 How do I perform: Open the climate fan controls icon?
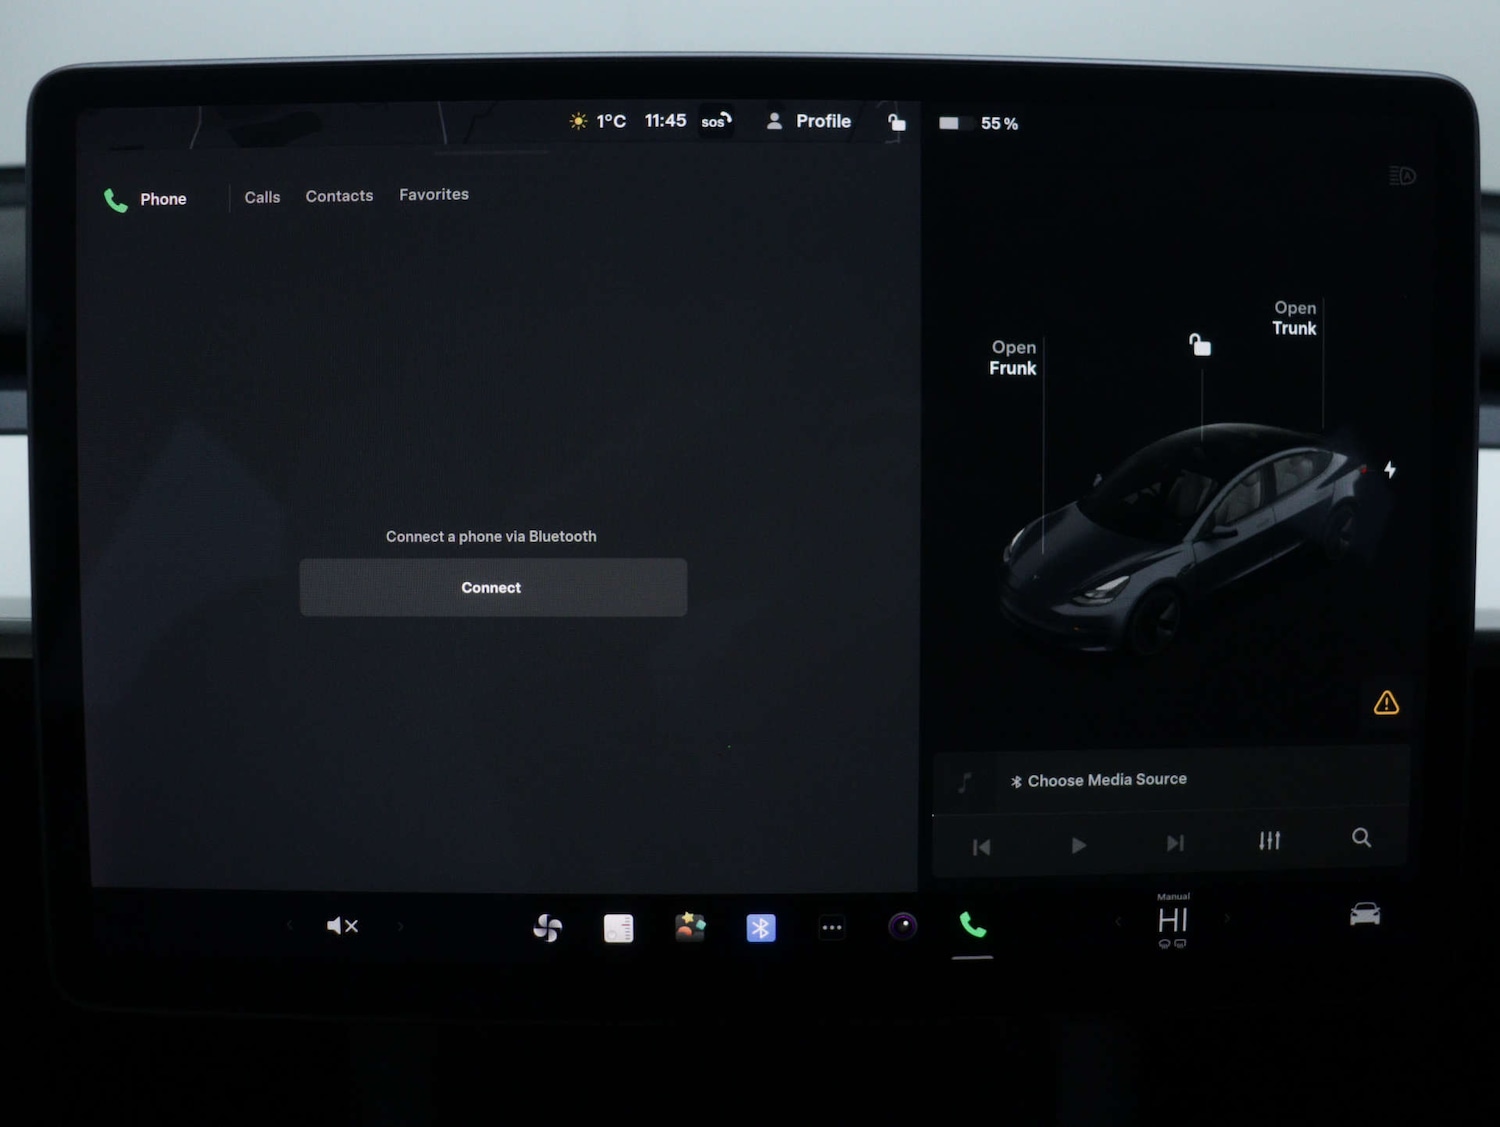tap(547, 928)
